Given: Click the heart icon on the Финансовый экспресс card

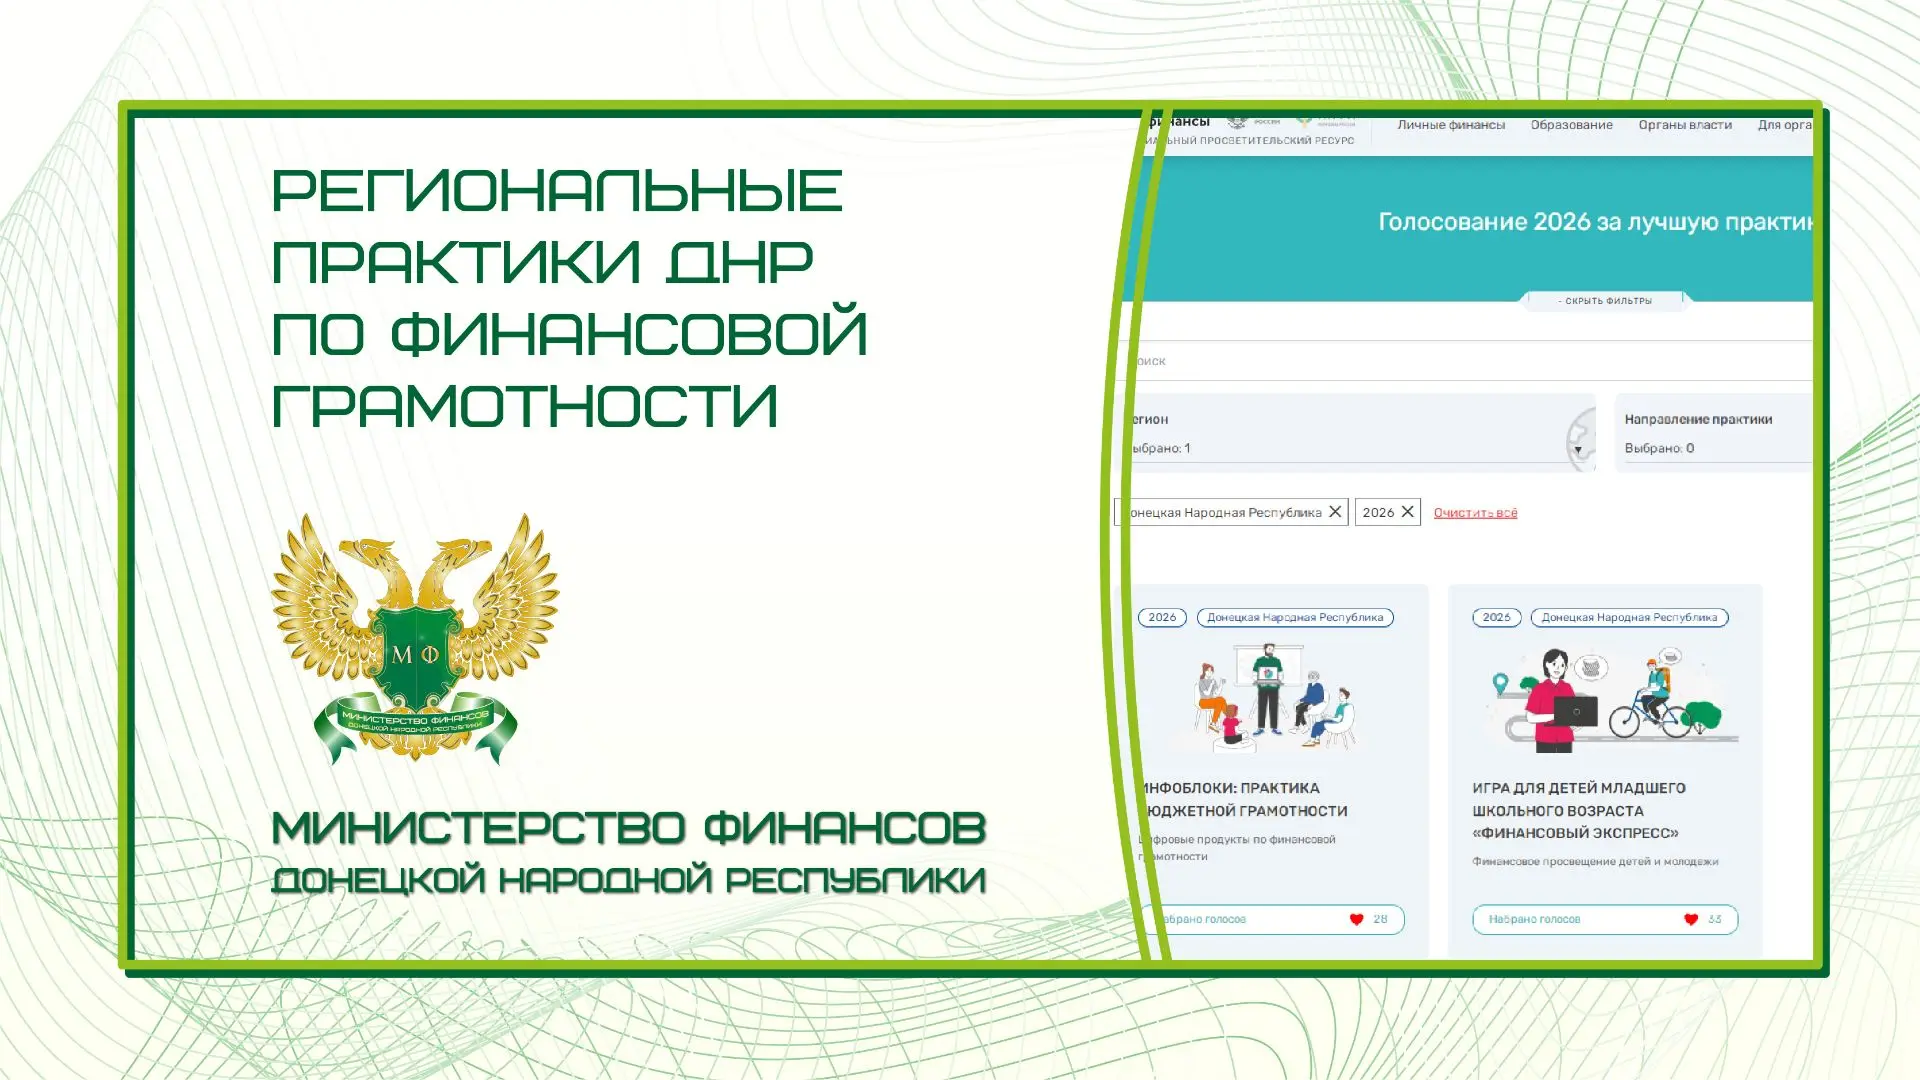Looking at the screenshot, I should click(x=1691, y=920).
